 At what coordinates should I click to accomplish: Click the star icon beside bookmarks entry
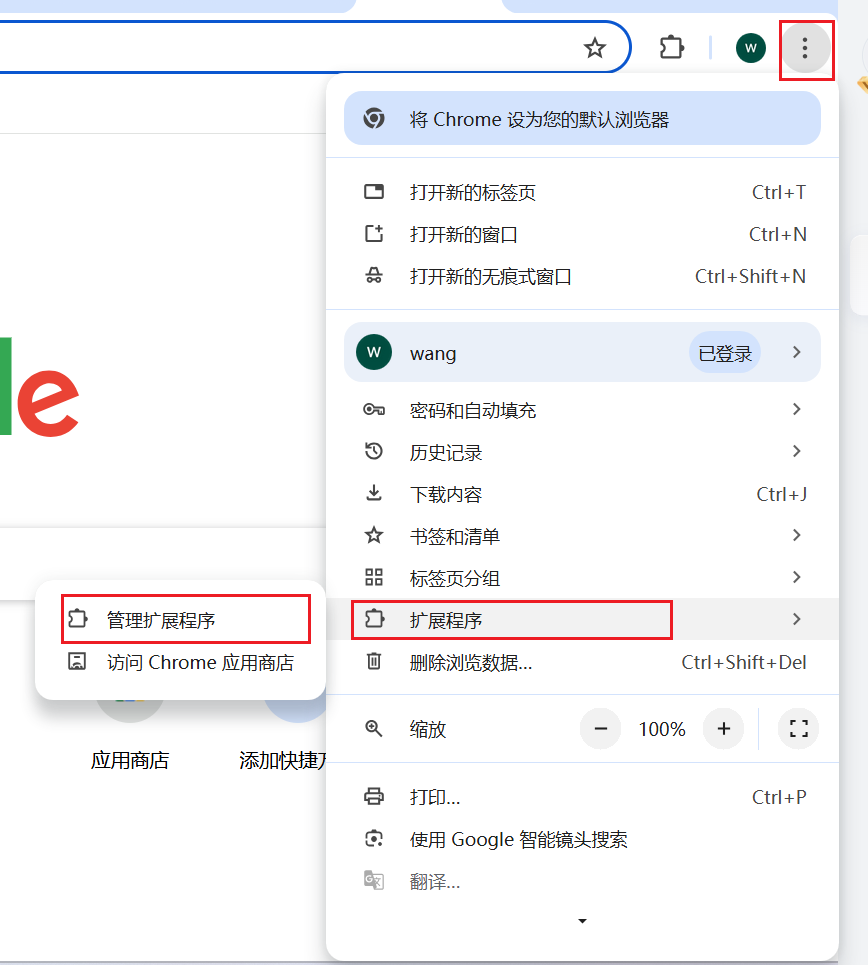coord(374,535)
